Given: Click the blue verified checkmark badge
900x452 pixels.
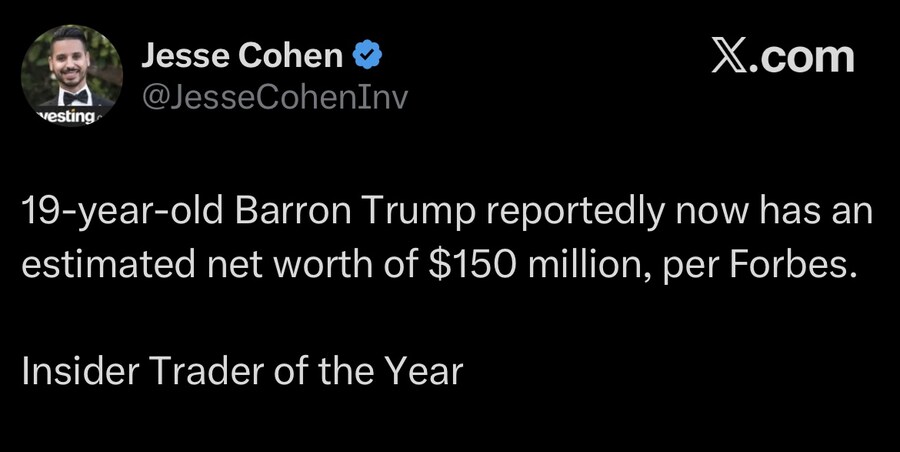Looking at the screenshot, I should [368, 57].
